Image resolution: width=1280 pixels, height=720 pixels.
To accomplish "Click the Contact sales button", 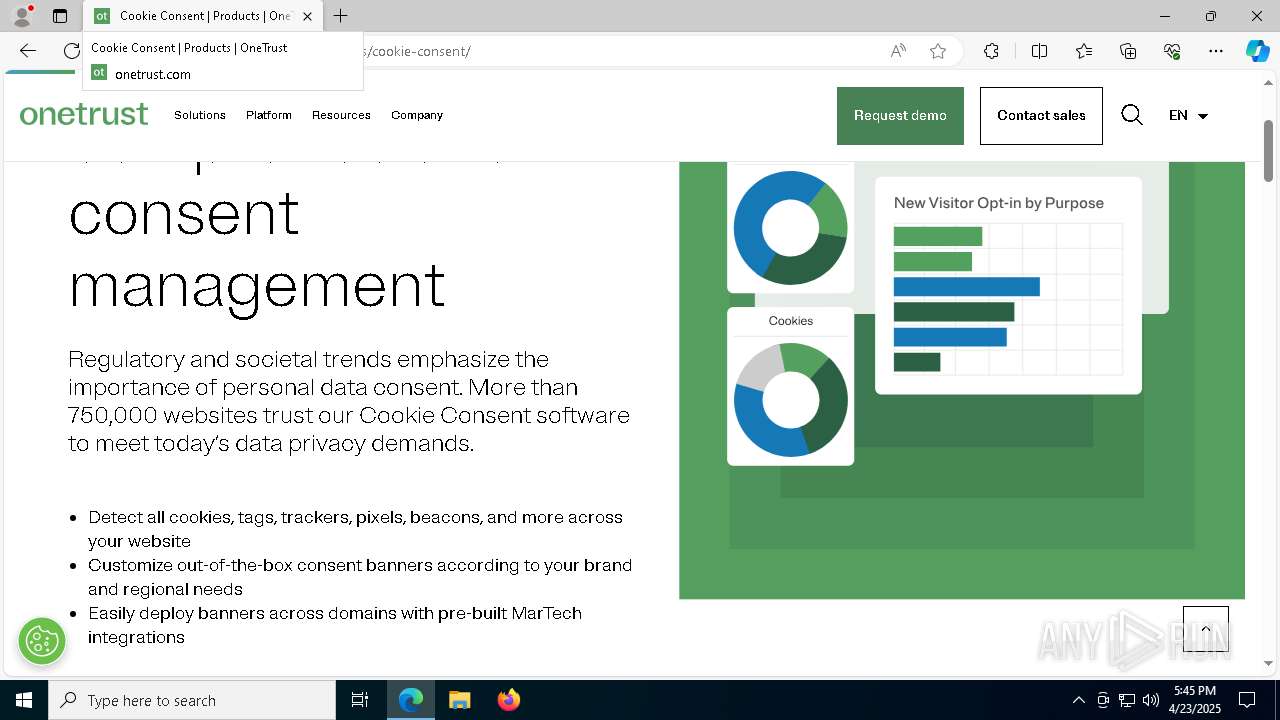I will [1041, 116].
